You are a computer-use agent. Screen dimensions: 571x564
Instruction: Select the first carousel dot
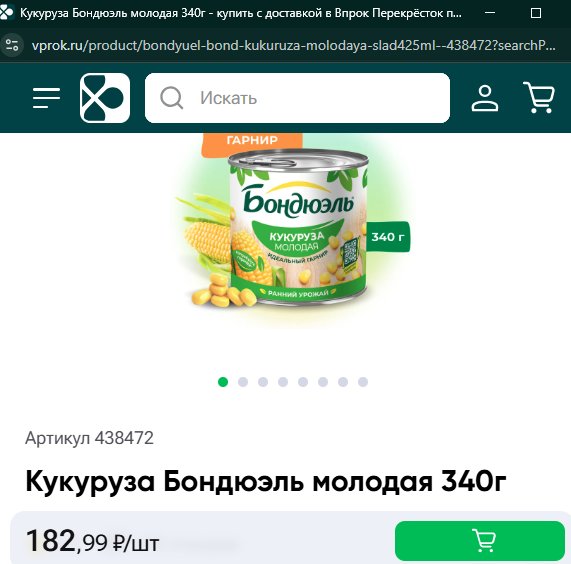(223, 382)
